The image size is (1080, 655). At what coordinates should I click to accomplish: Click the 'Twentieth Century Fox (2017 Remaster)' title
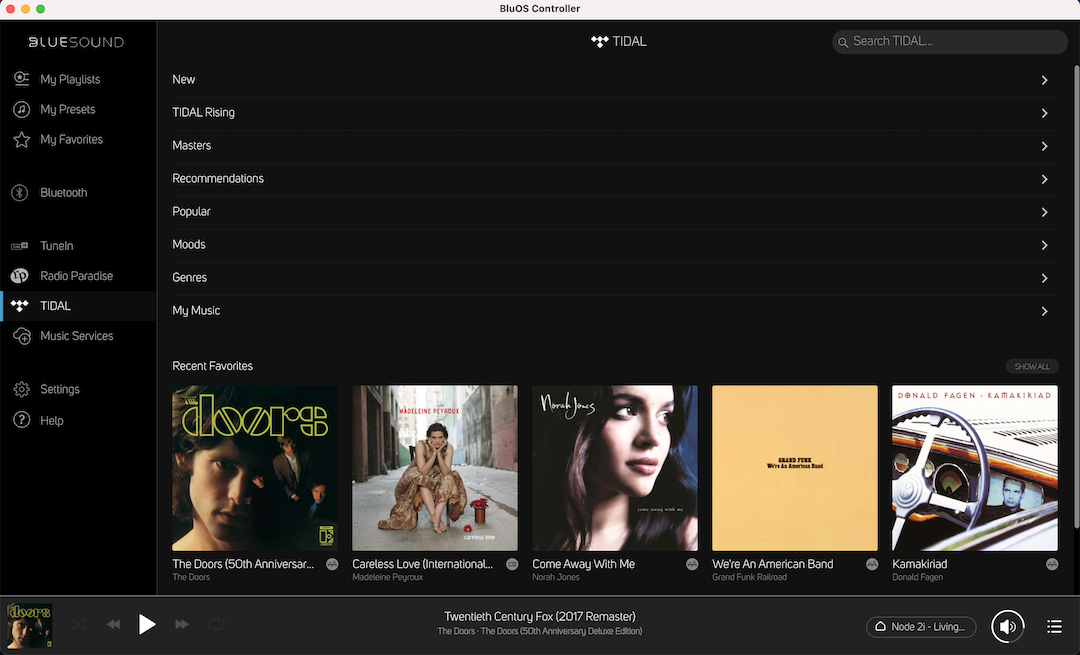point(540,616)
